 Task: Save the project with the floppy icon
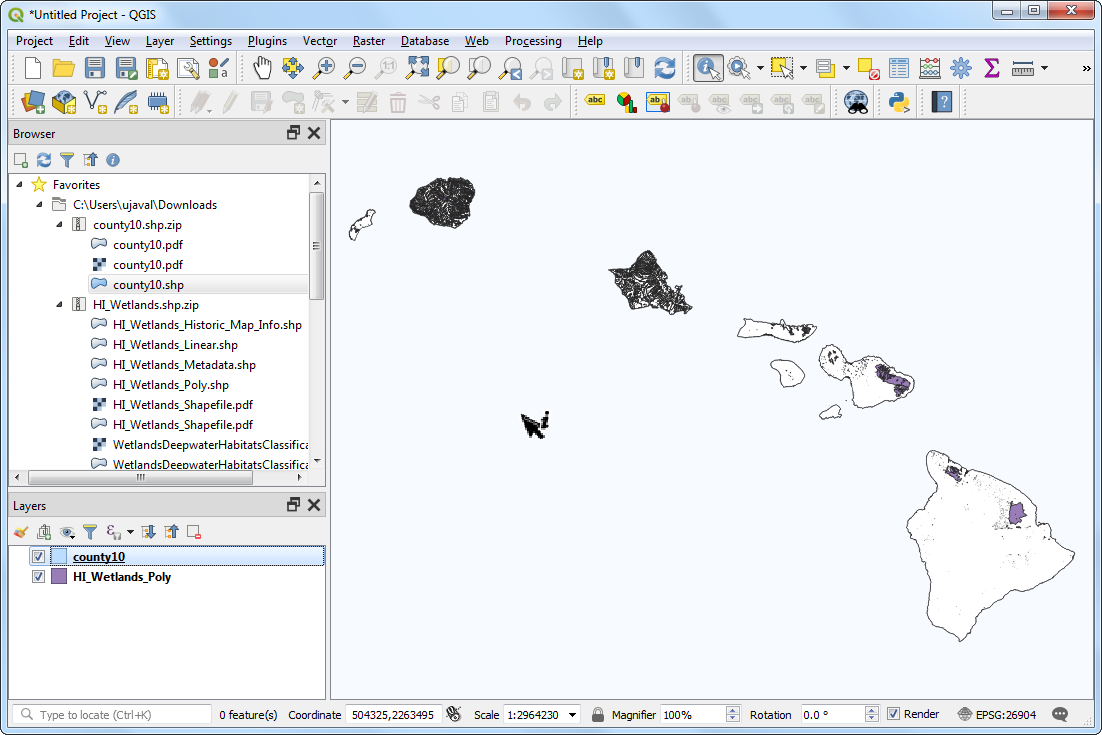(x=95, y=68)
